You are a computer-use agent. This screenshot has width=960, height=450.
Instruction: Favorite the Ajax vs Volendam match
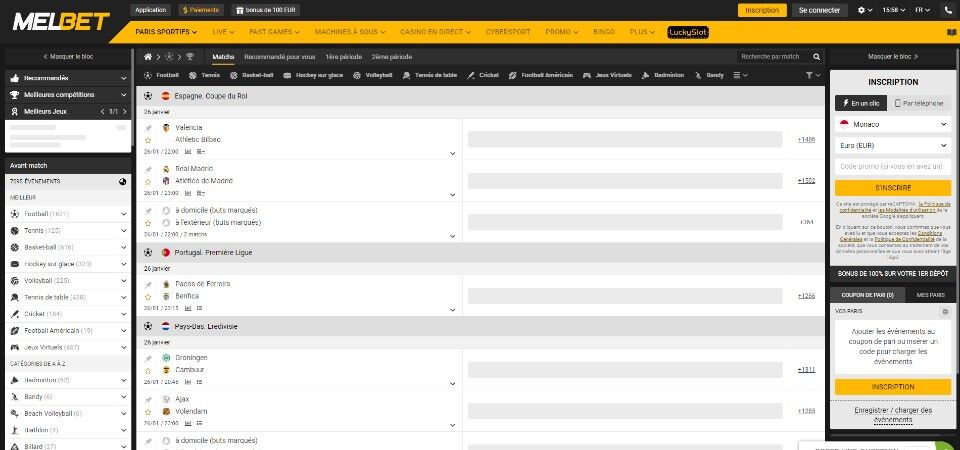click(148, 411)
